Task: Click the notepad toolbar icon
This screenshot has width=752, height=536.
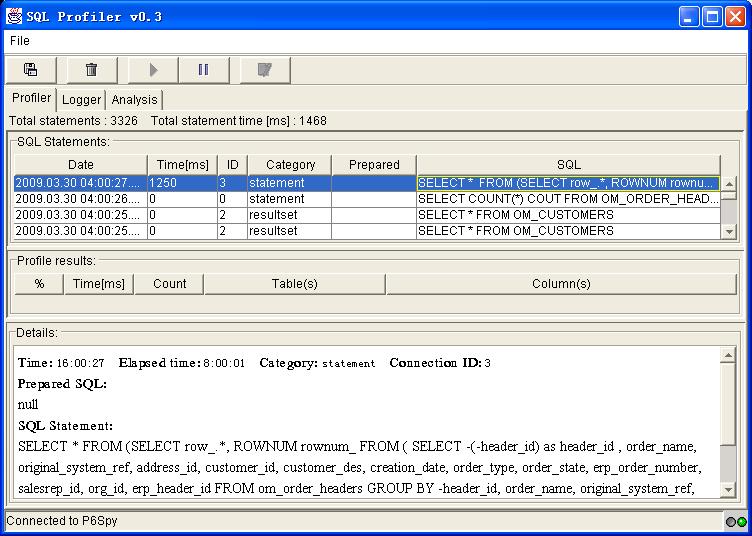Action: pyautogui.click(x=264, y=70)
